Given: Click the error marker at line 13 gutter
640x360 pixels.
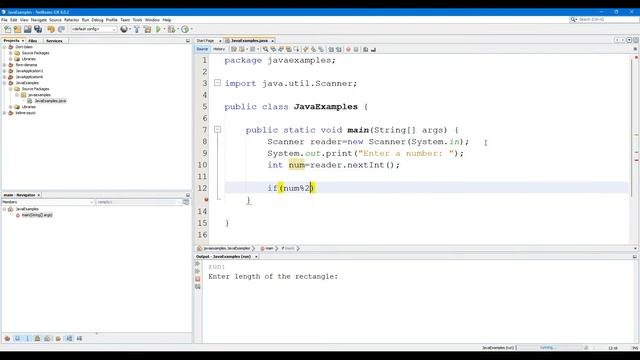Looking at the screenshot, I should pos(206,200).
